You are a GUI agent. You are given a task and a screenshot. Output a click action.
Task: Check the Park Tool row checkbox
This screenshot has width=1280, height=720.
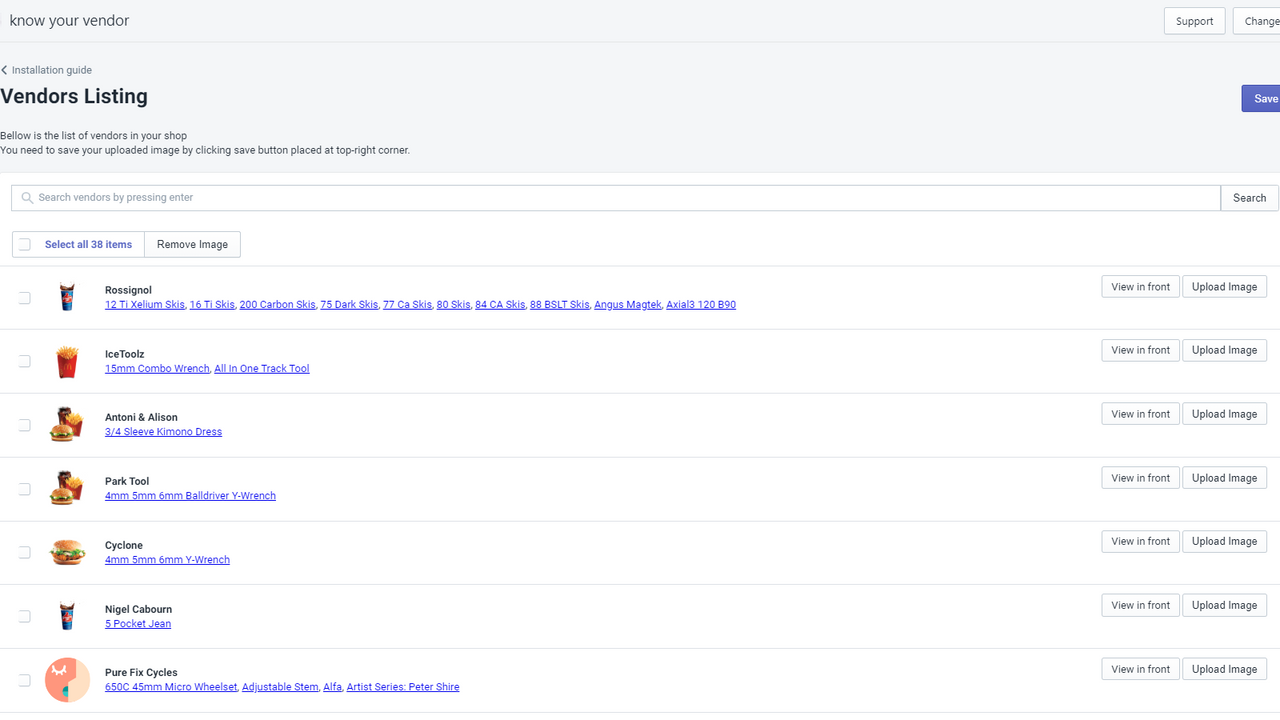[x=25, y=489]
